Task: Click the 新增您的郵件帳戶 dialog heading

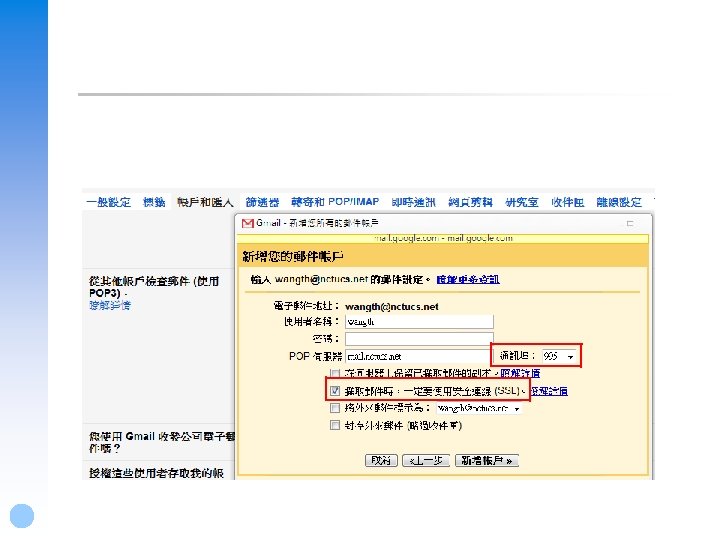Action: click(293, 256)
